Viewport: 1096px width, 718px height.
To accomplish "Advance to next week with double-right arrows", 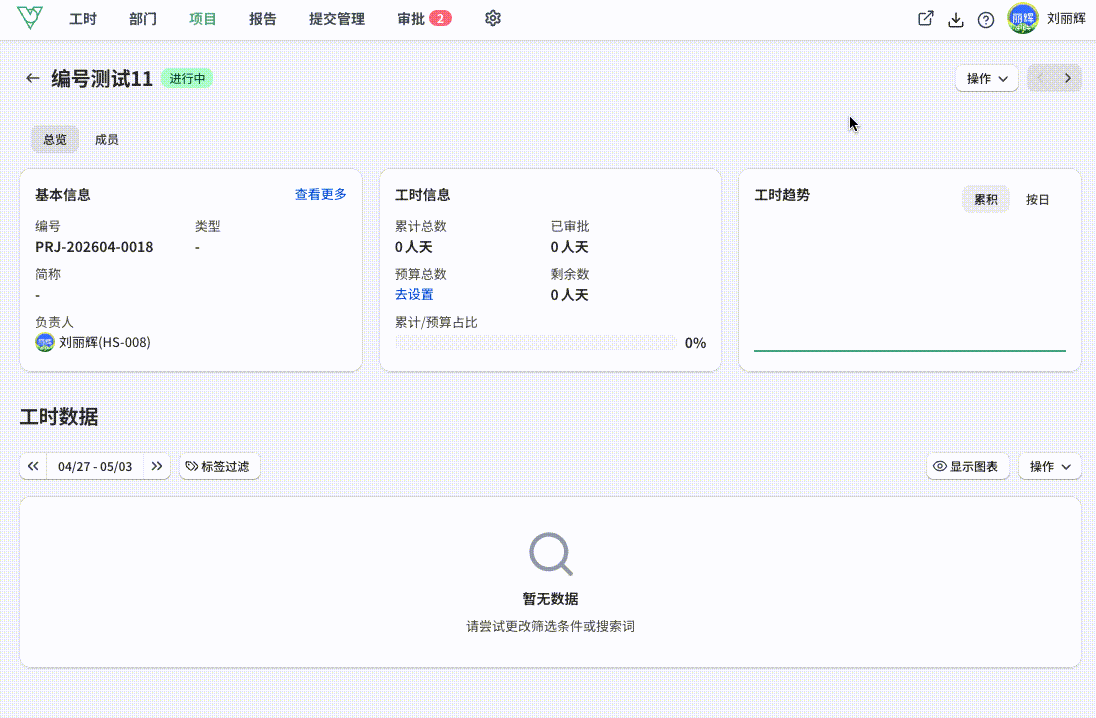I will tap(157, 466).
